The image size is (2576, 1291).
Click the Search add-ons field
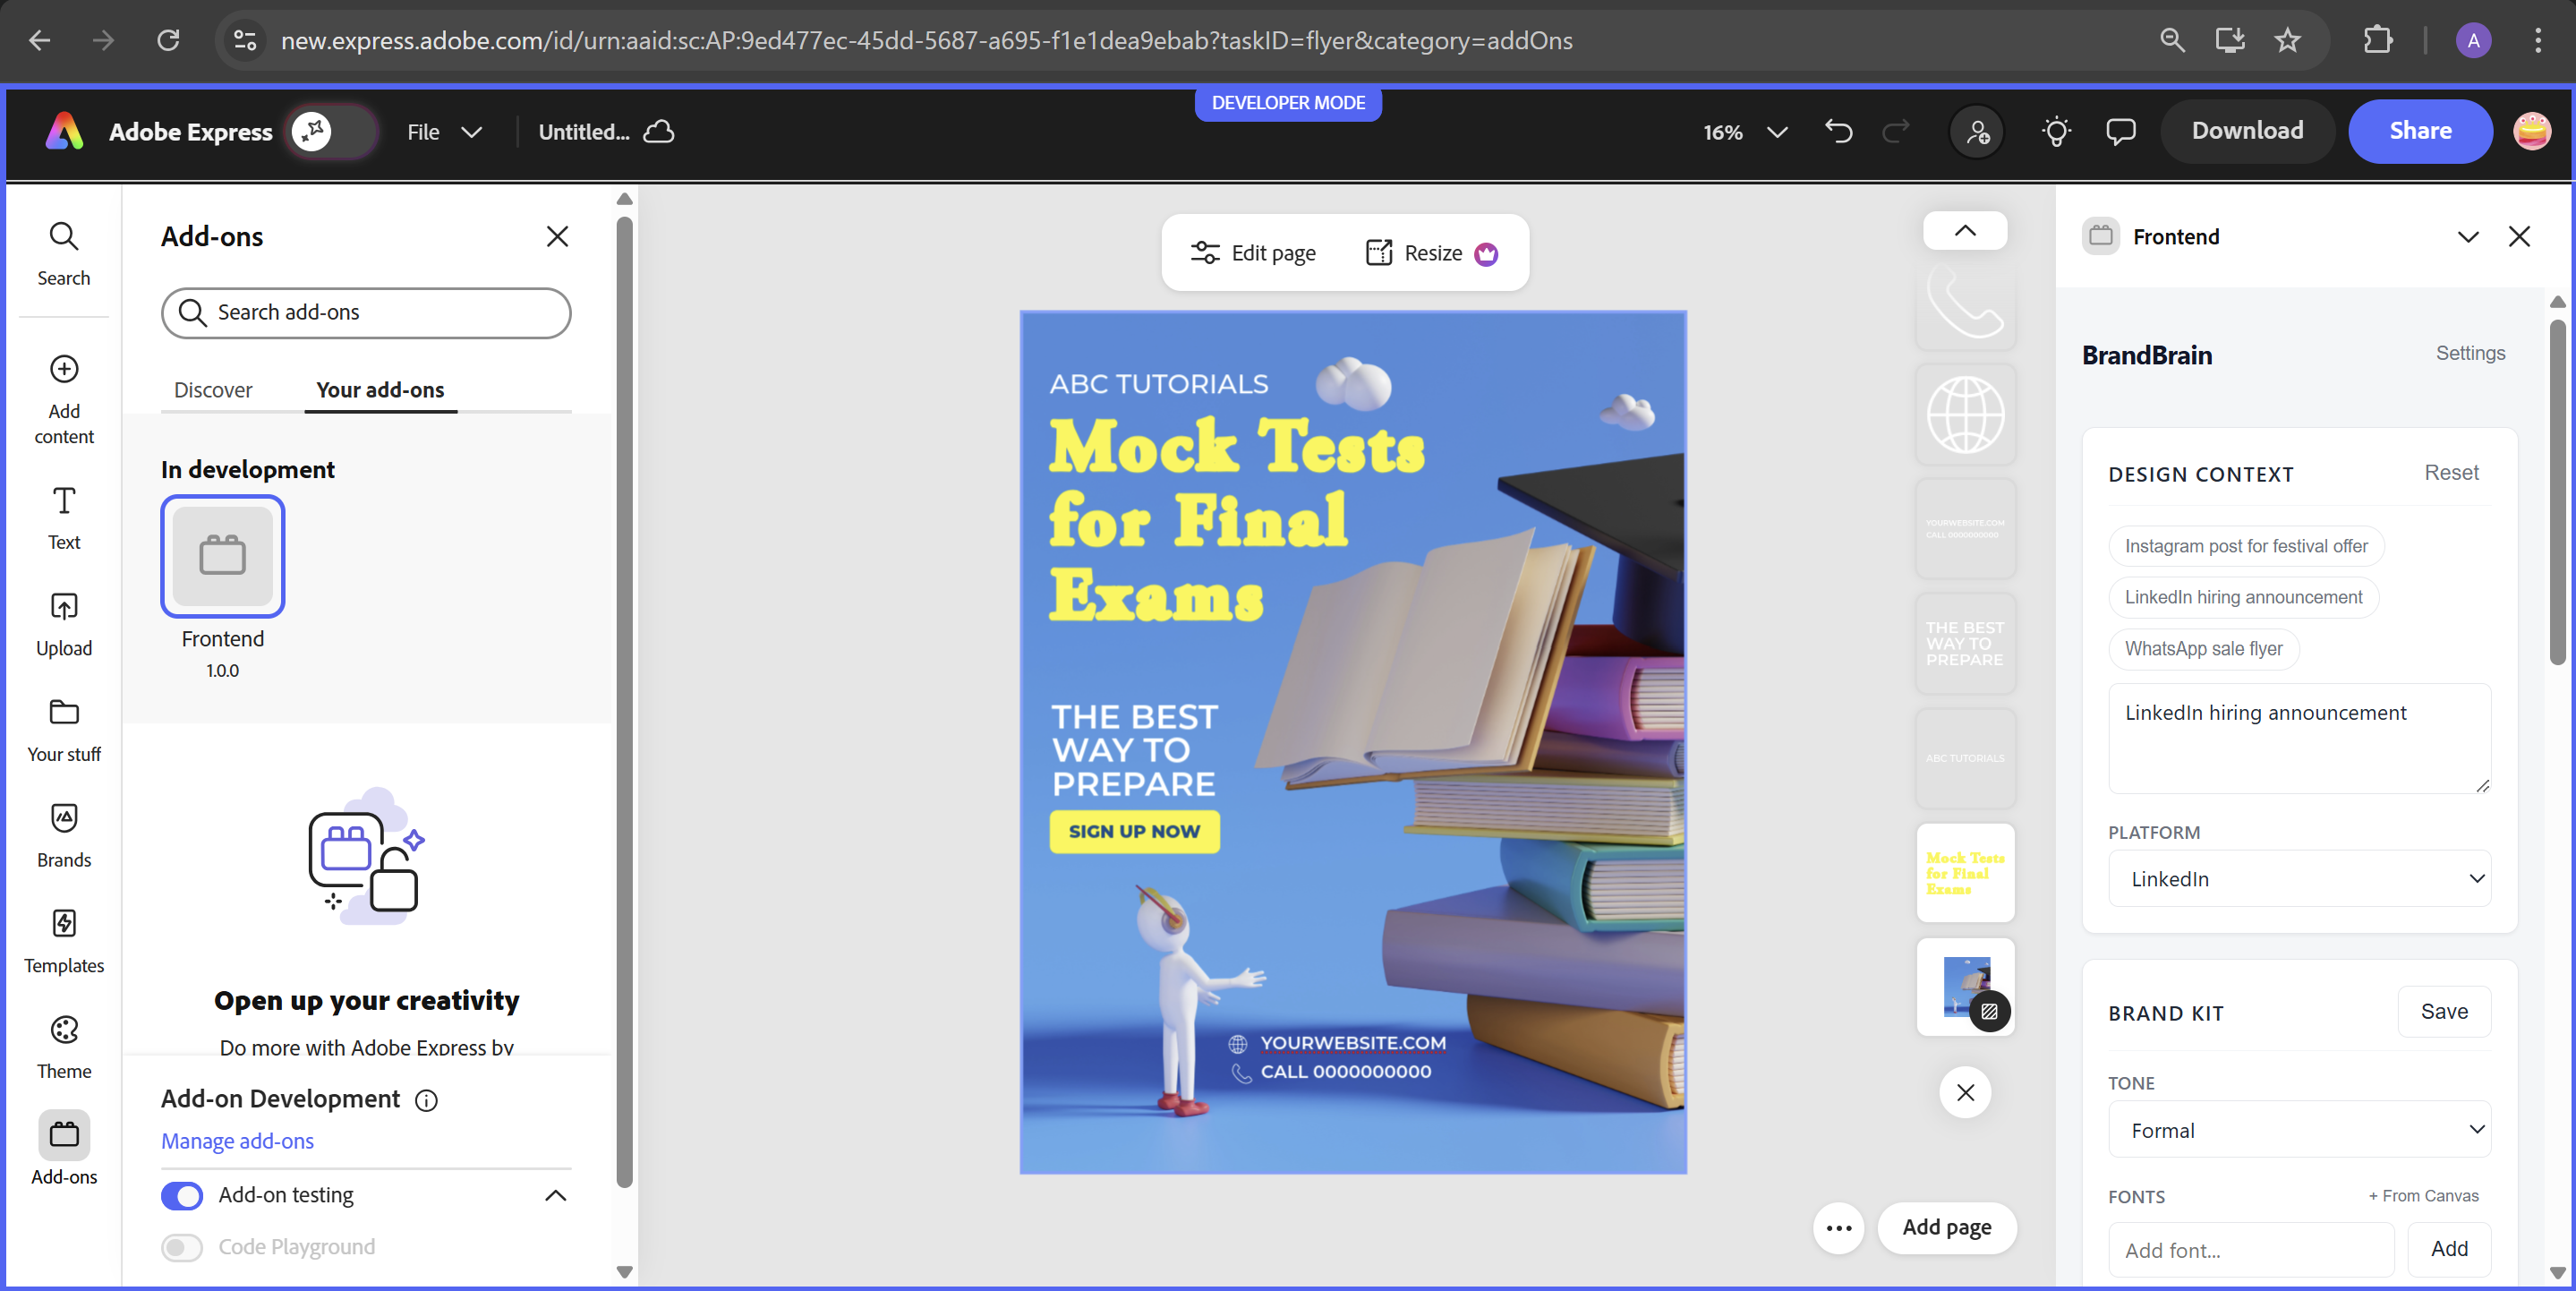coord(366,313)
